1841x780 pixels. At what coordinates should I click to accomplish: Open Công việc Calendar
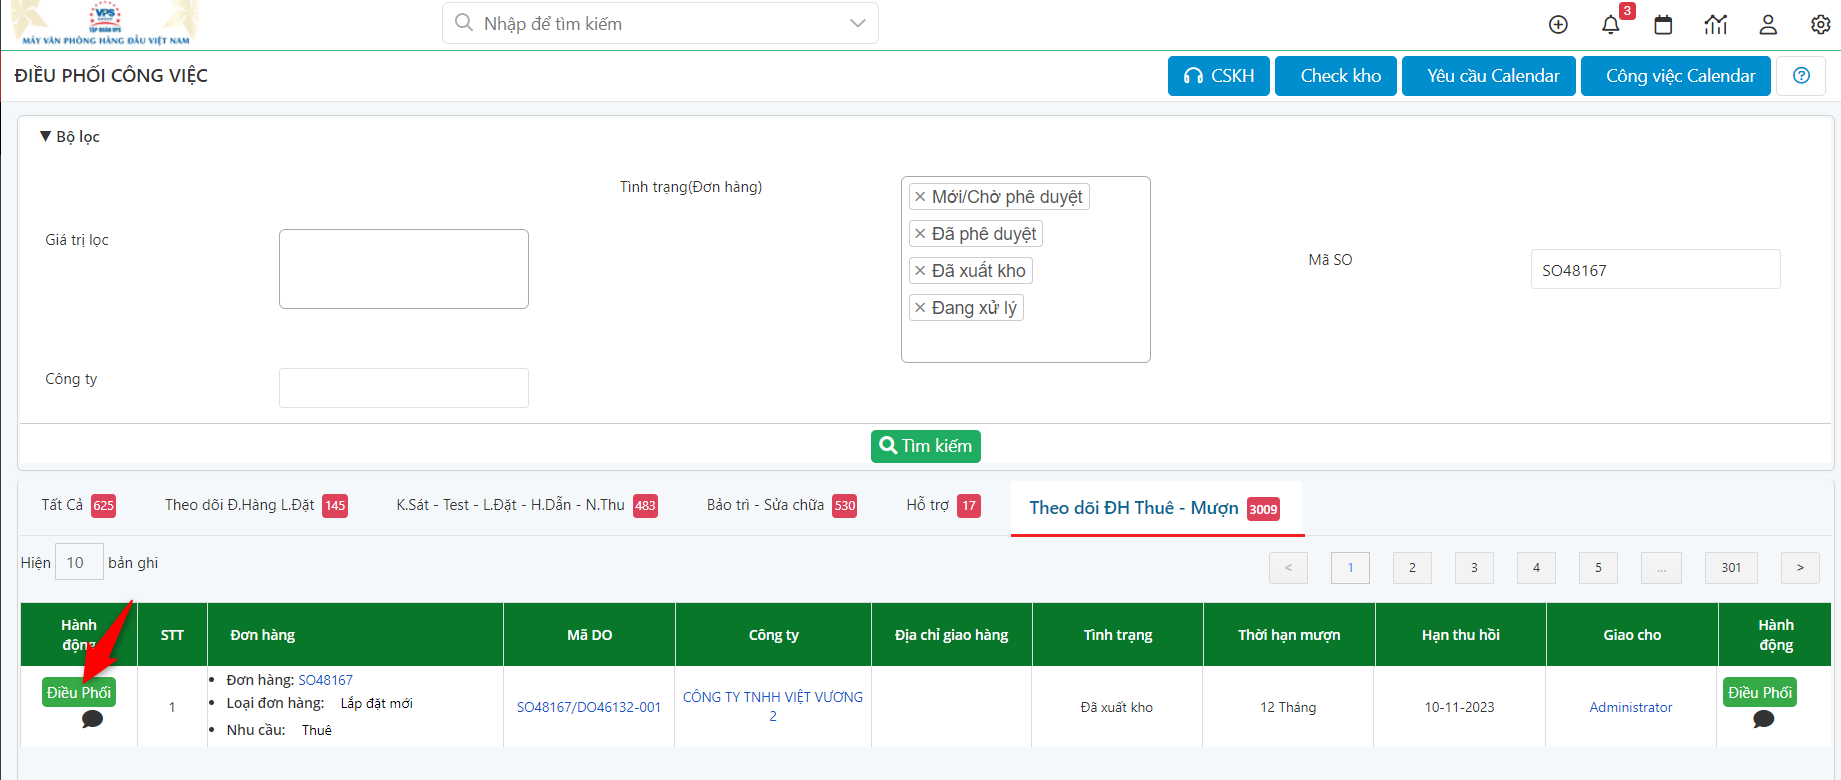[x=1676, y=76]
